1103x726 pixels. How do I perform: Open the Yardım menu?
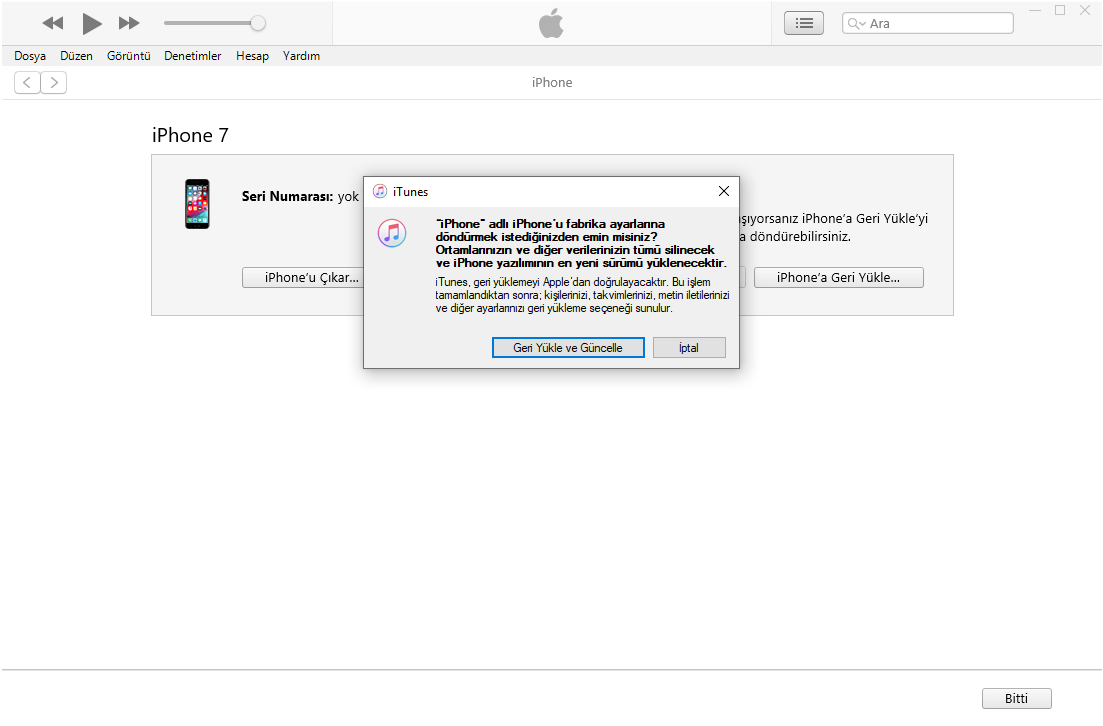click(x=301, y=56)
